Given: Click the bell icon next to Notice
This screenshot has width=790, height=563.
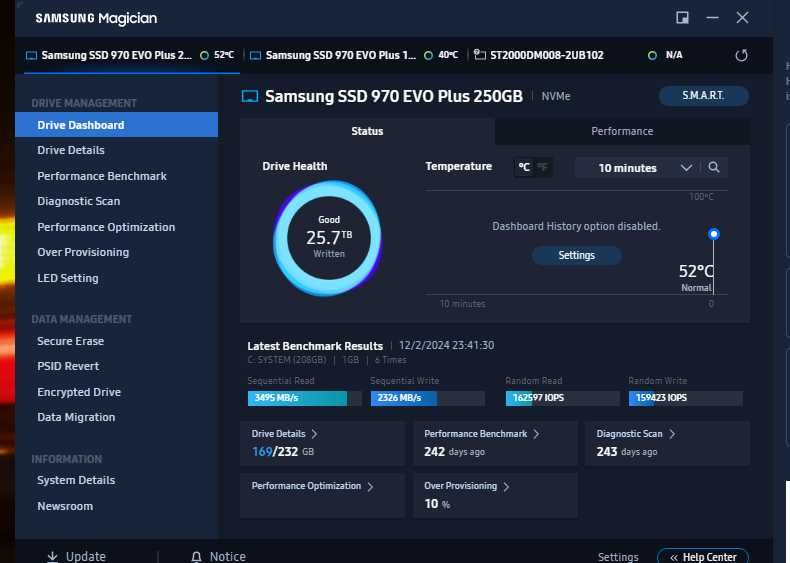Looking at the screenshot, I should point(196,556).
